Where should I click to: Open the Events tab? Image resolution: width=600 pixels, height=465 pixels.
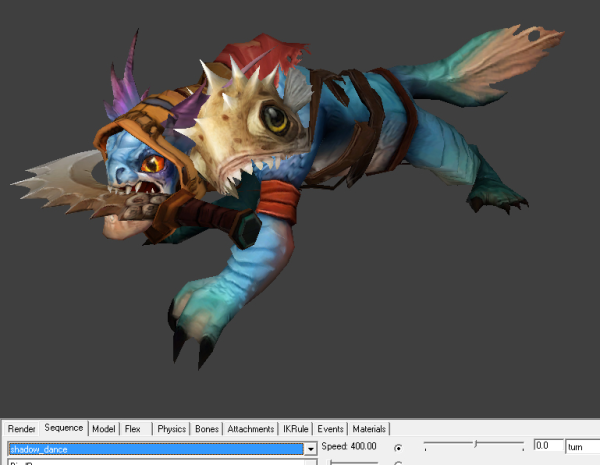pos(330,429)
